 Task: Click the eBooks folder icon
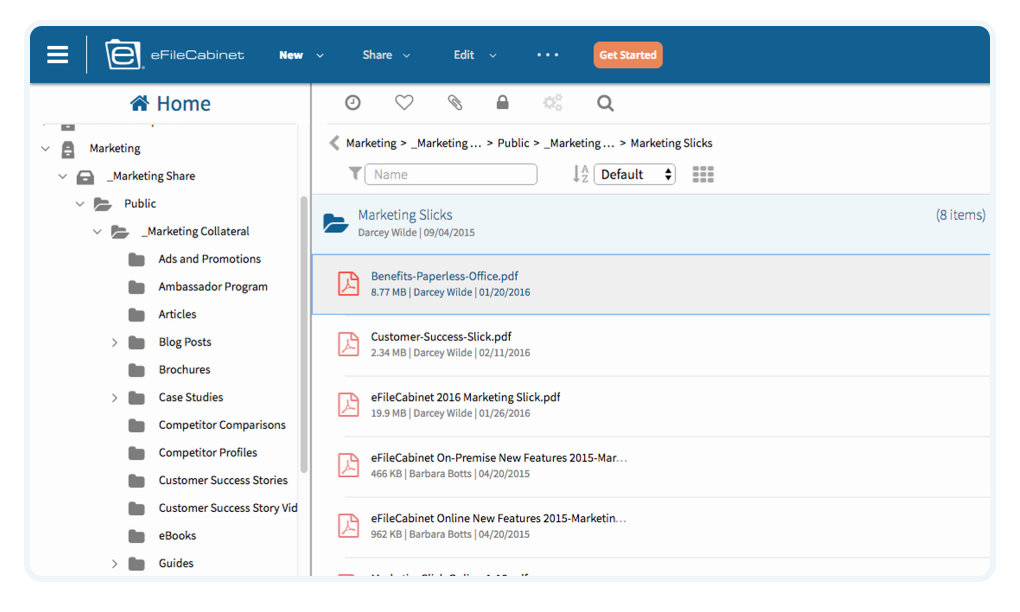(137, 536)
